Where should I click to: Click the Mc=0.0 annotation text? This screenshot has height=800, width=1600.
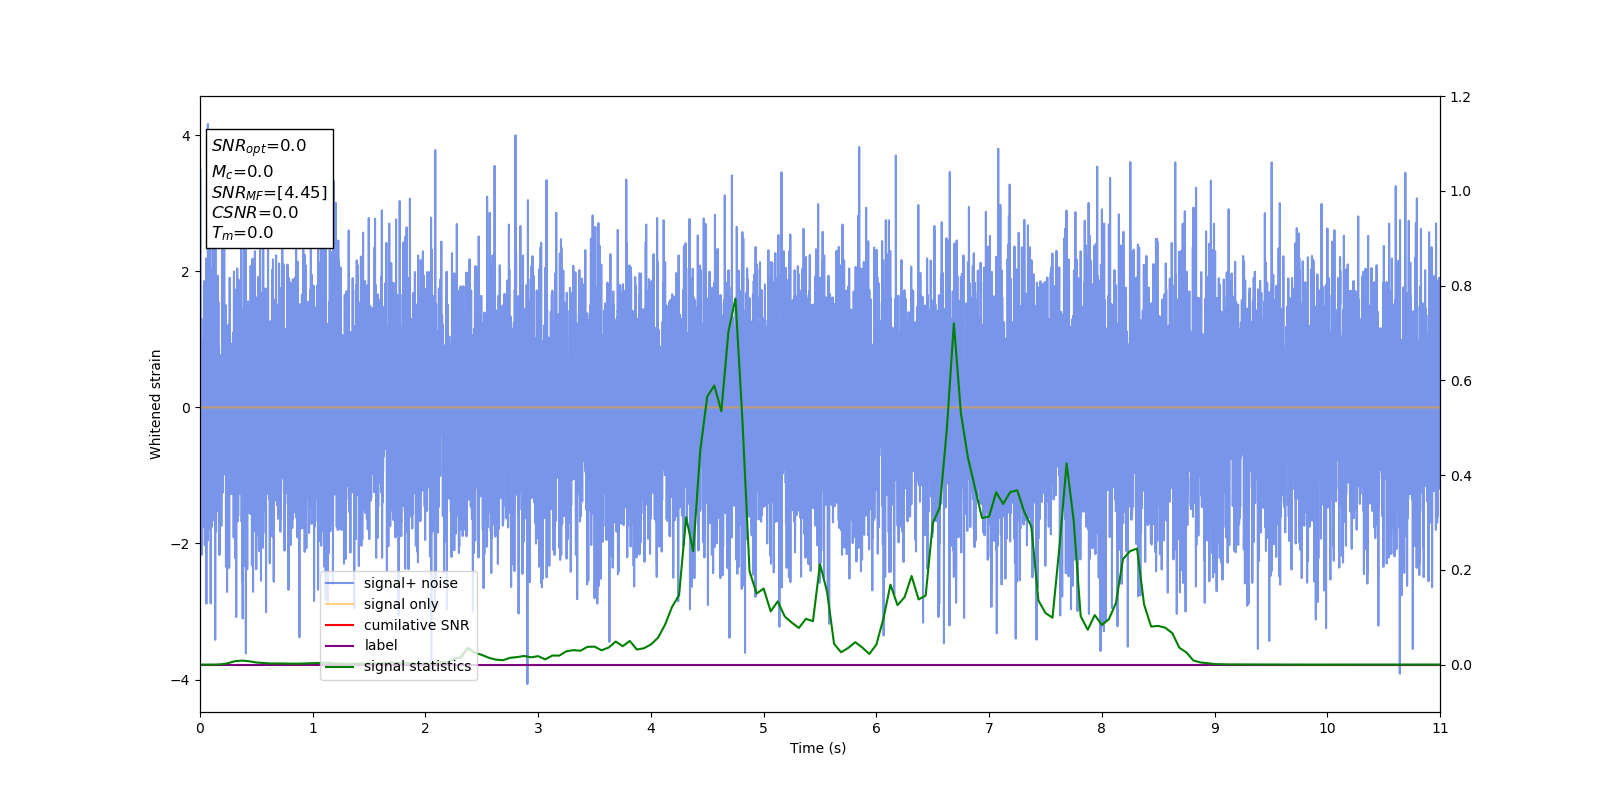(242, 172)
